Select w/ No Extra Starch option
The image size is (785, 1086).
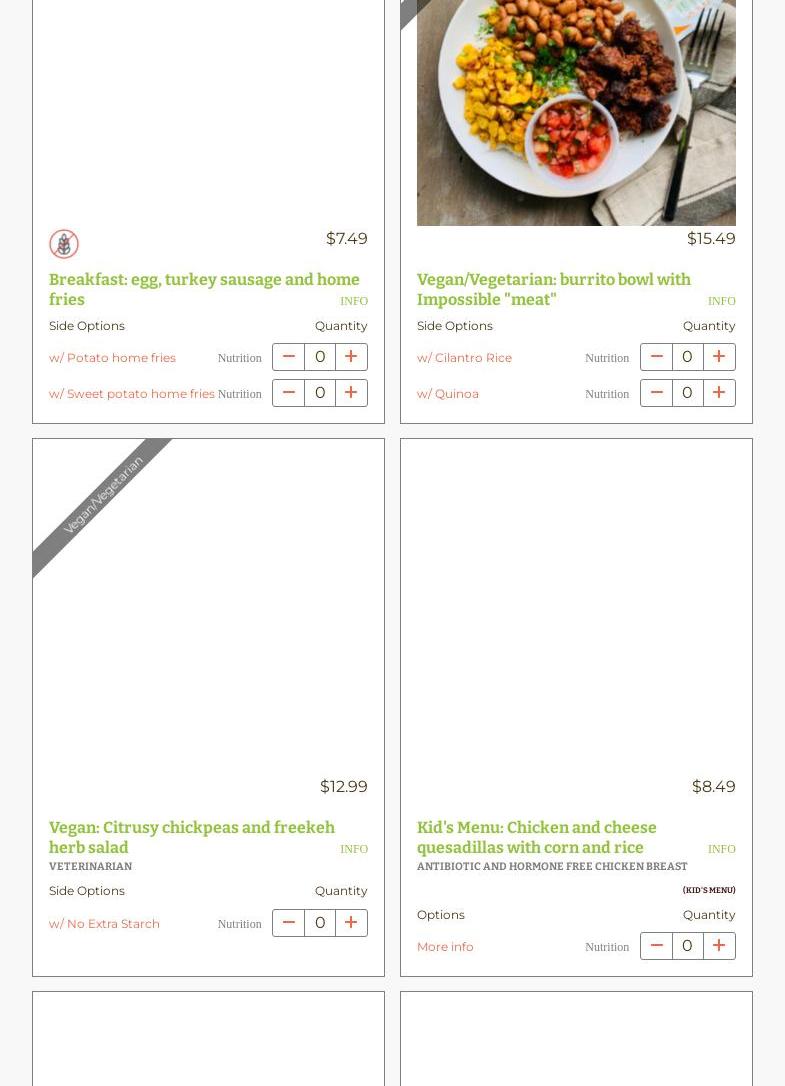click(104, 923)
